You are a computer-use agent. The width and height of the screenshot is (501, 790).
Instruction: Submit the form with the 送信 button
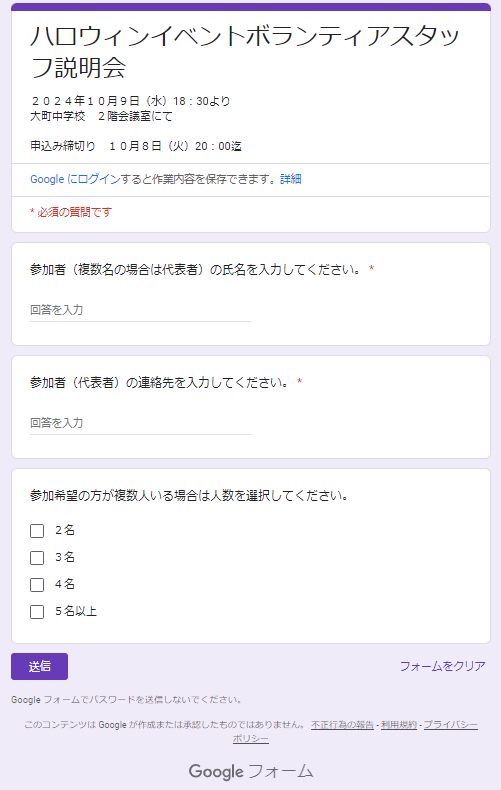click(39, 666)
